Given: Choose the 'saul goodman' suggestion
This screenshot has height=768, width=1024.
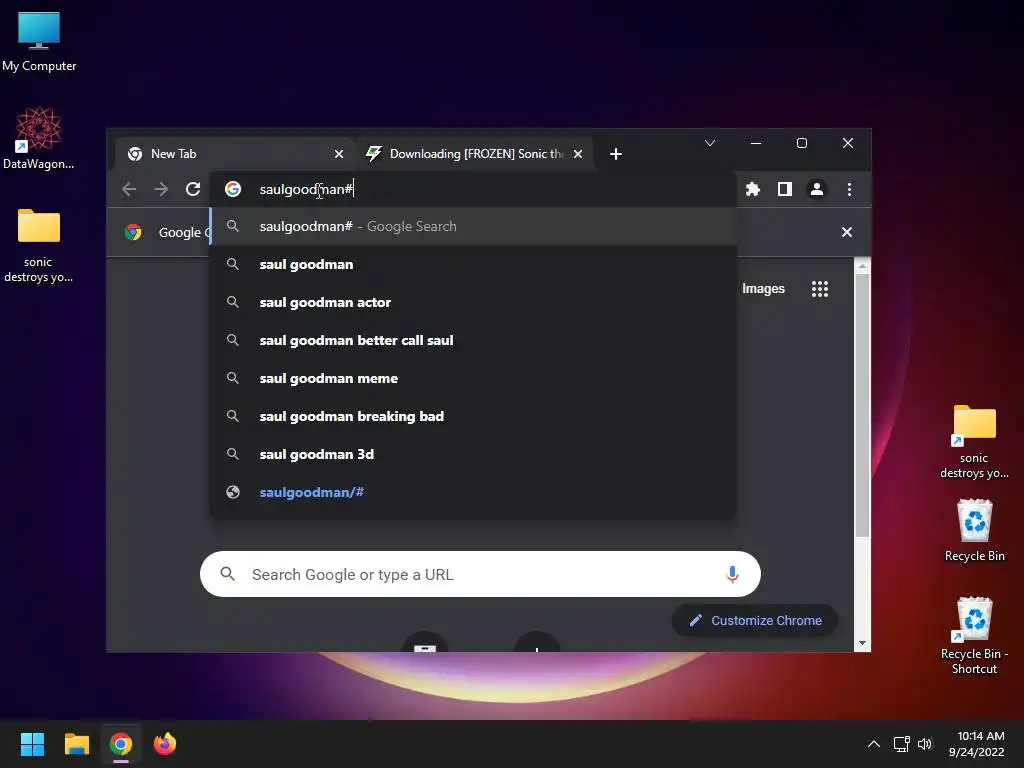Looking at the screenshot, I should pos(473,264).
